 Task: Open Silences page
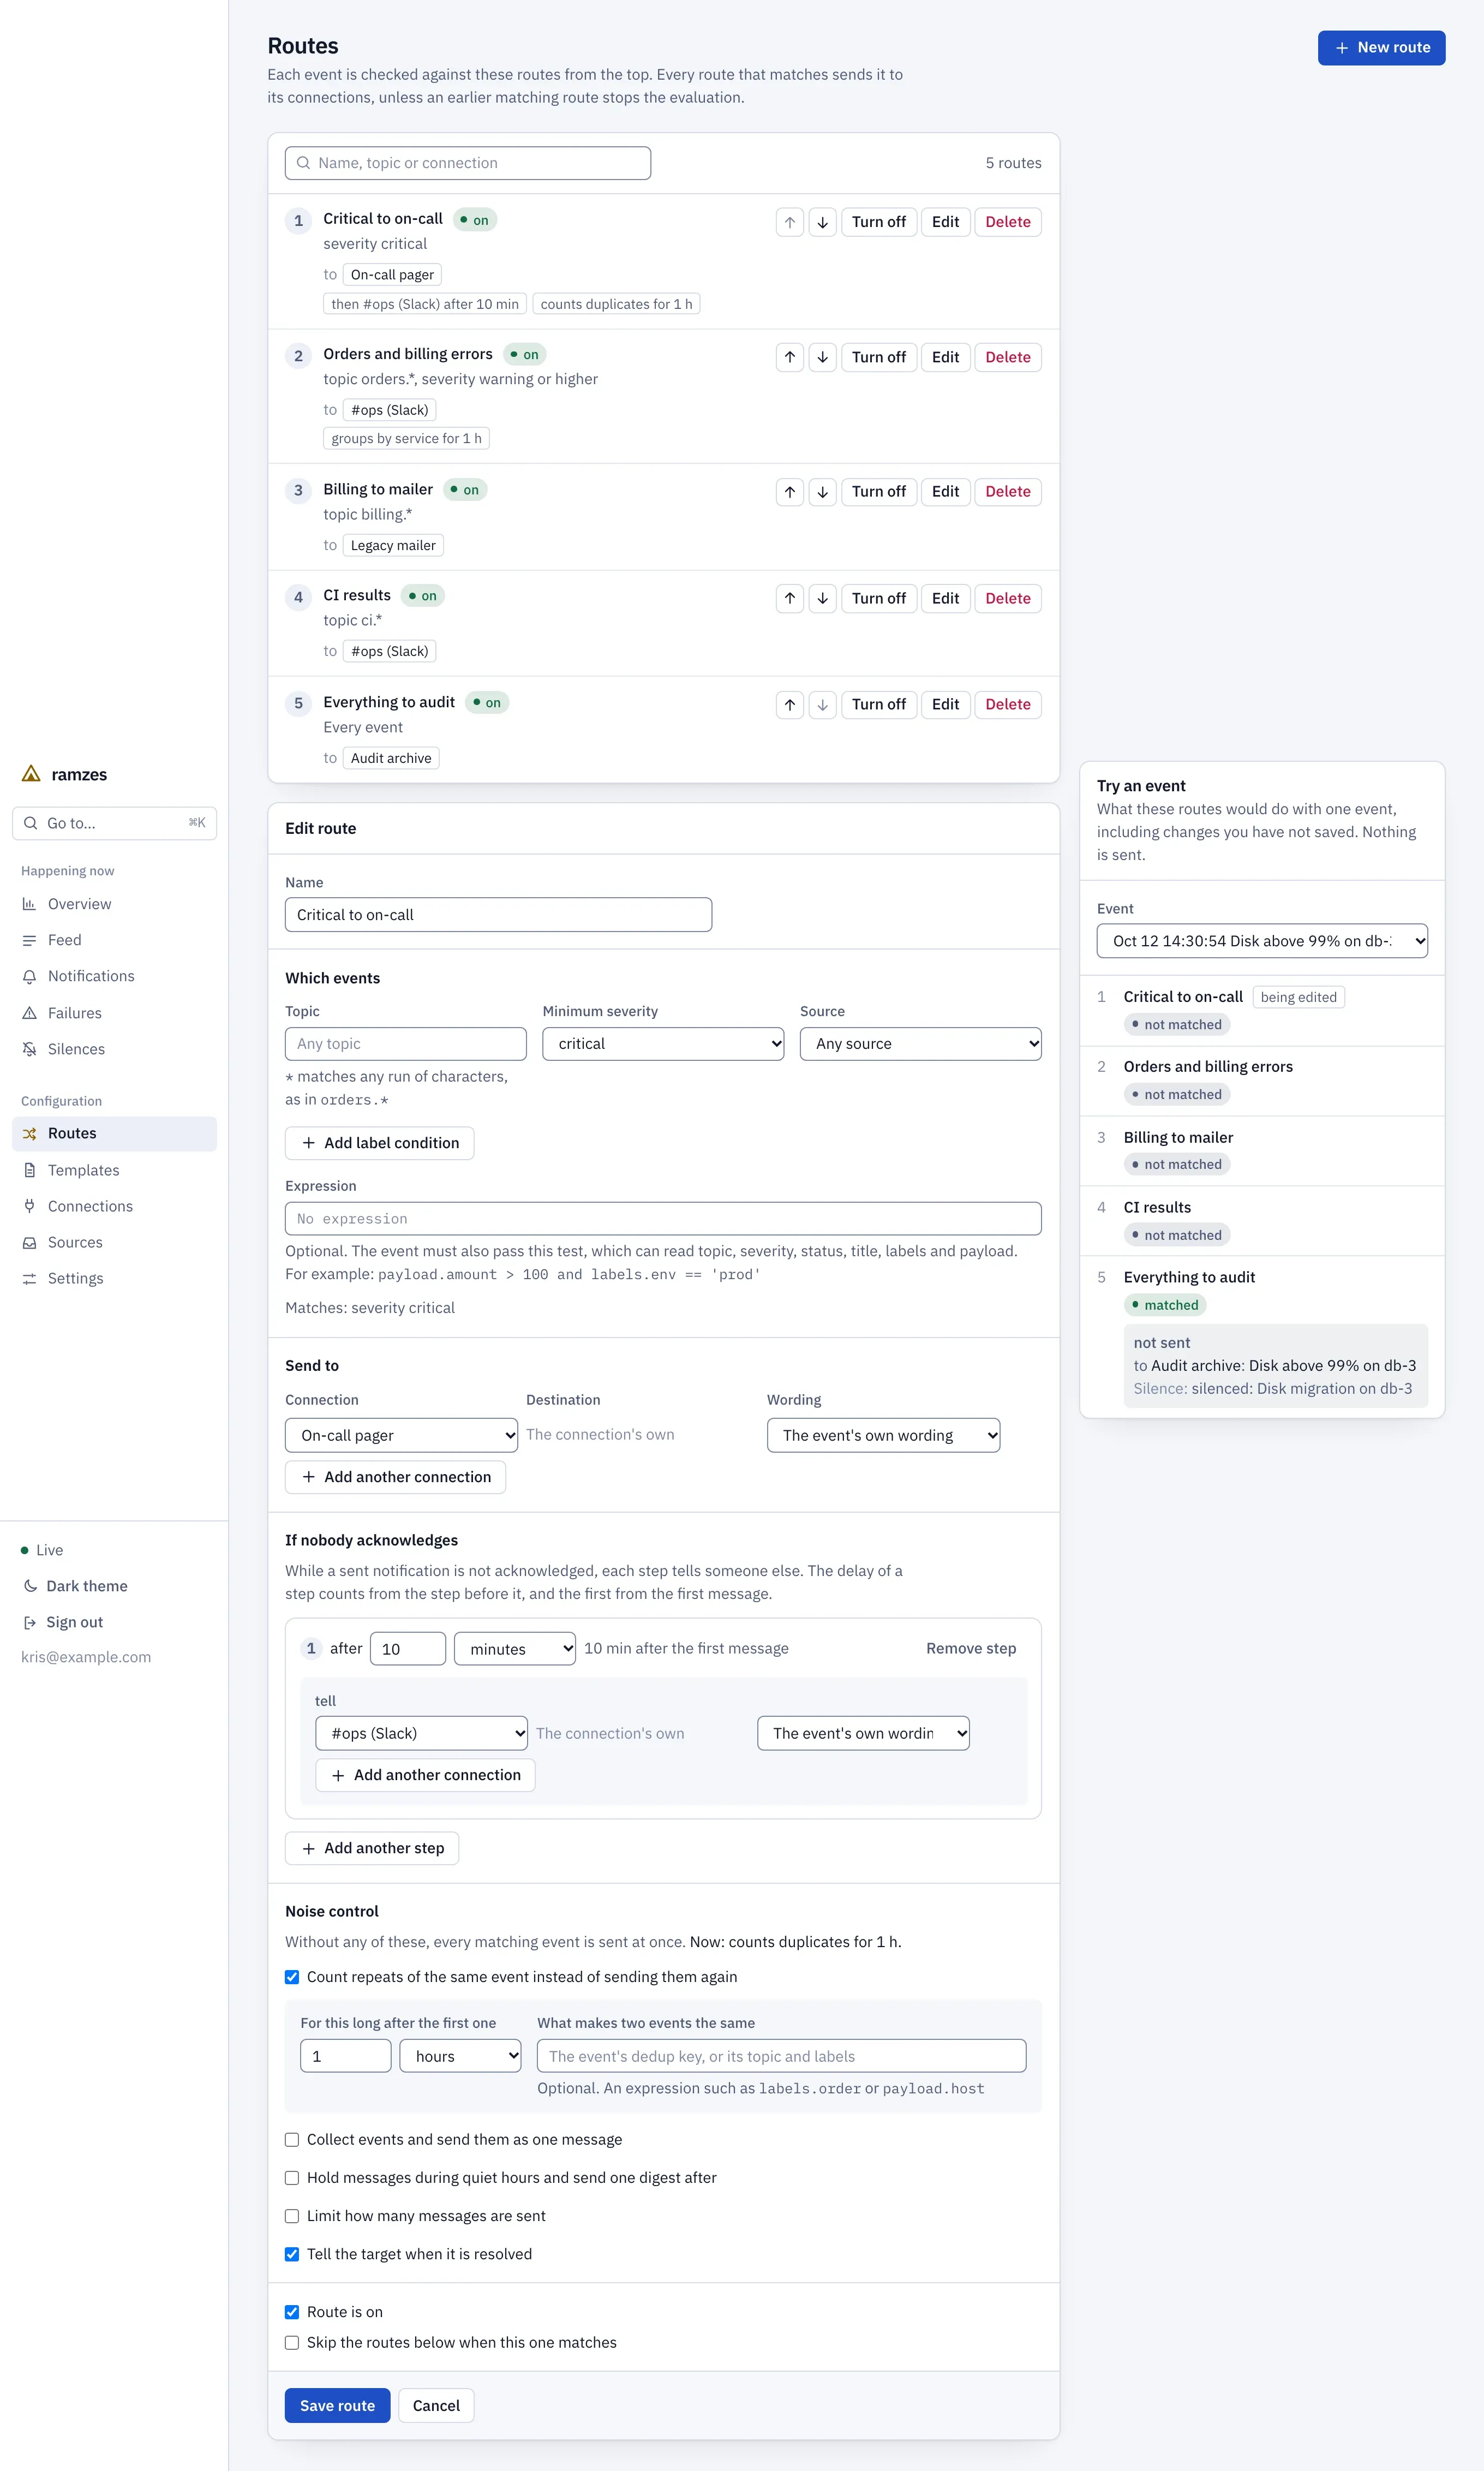pyautogui.click(x=114, y=1049)
